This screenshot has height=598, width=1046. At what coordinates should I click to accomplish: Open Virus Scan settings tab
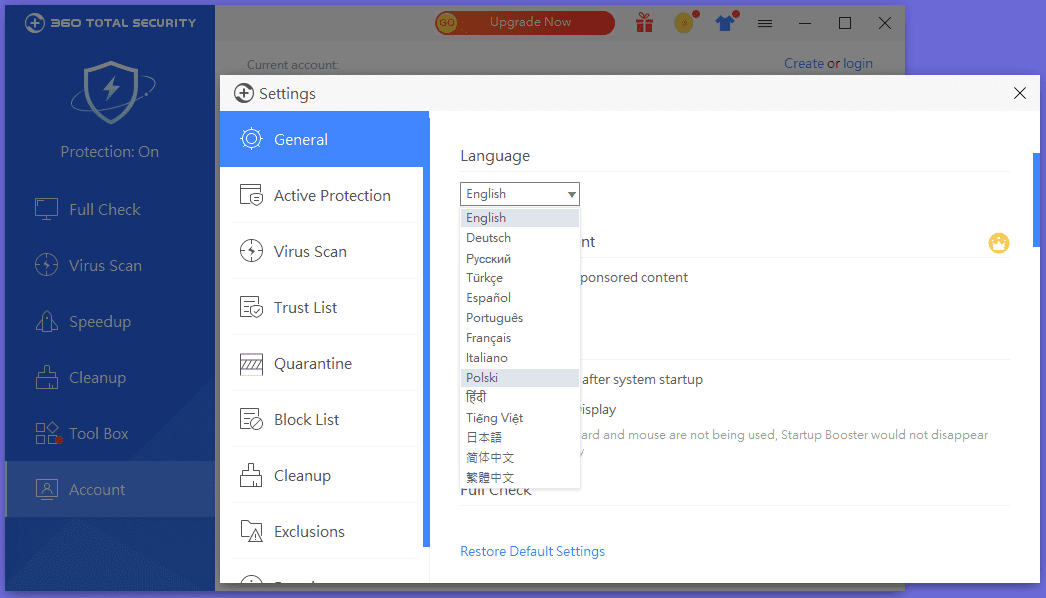[x=324, y=251]
